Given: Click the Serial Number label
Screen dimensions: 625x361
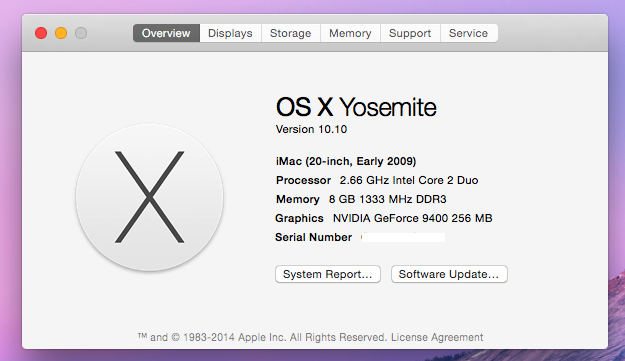Looking at the screenshot, I should (314, 237).
